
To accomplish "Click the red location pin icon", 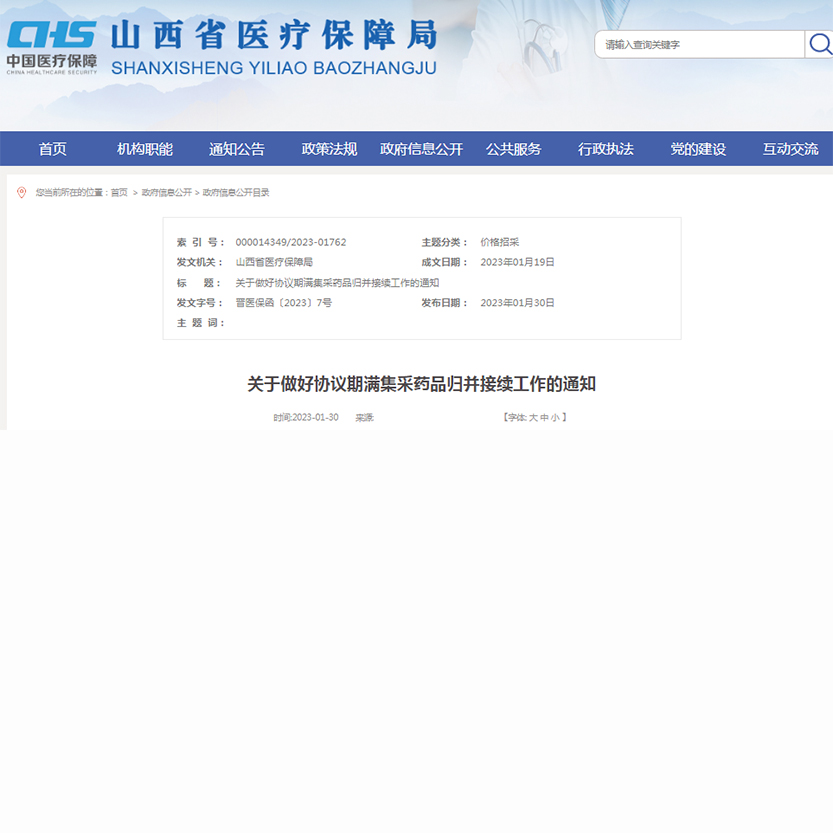I will (22, 192).
